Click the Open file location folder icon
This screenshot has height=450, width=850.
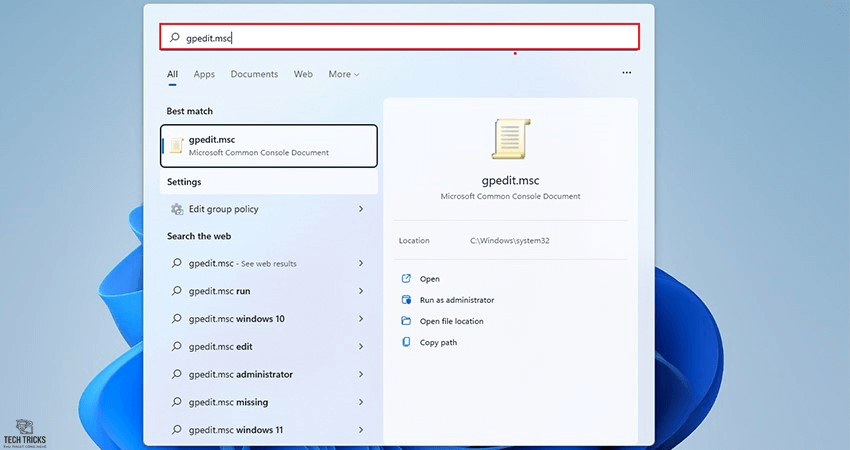406,320
